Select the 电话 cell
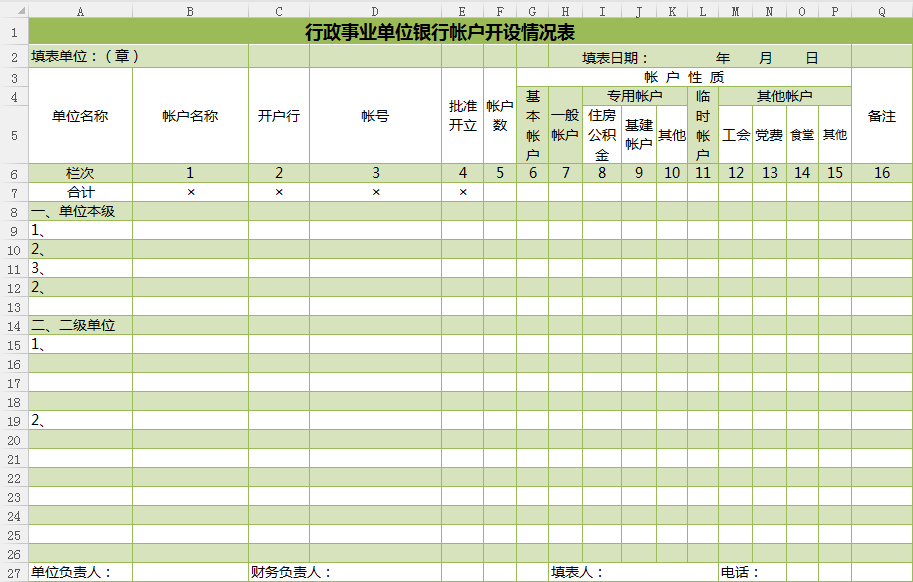 [740, 573]
